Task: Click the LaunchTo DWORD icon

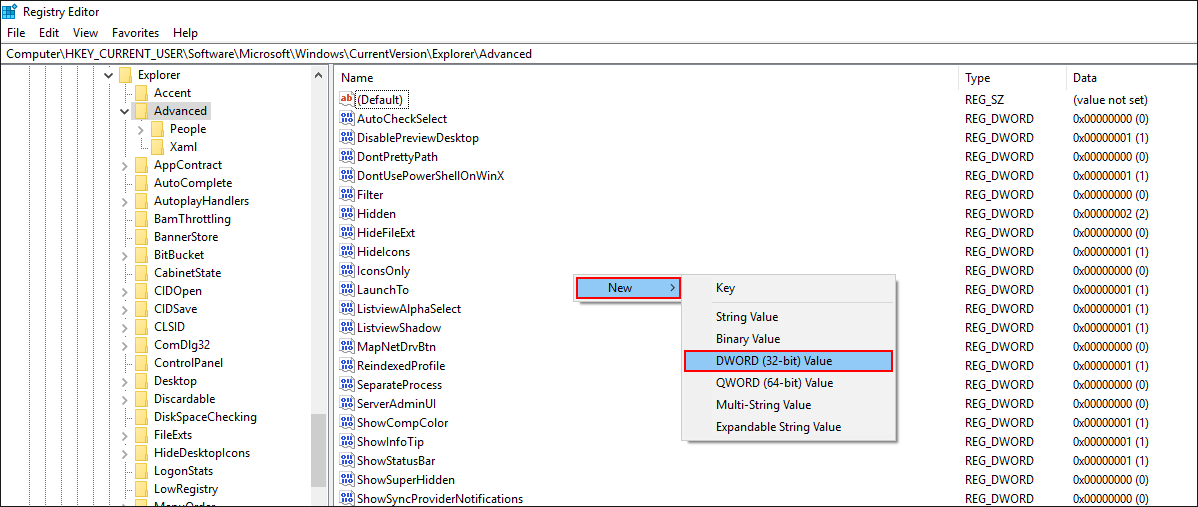Action: tap(347, 289)
